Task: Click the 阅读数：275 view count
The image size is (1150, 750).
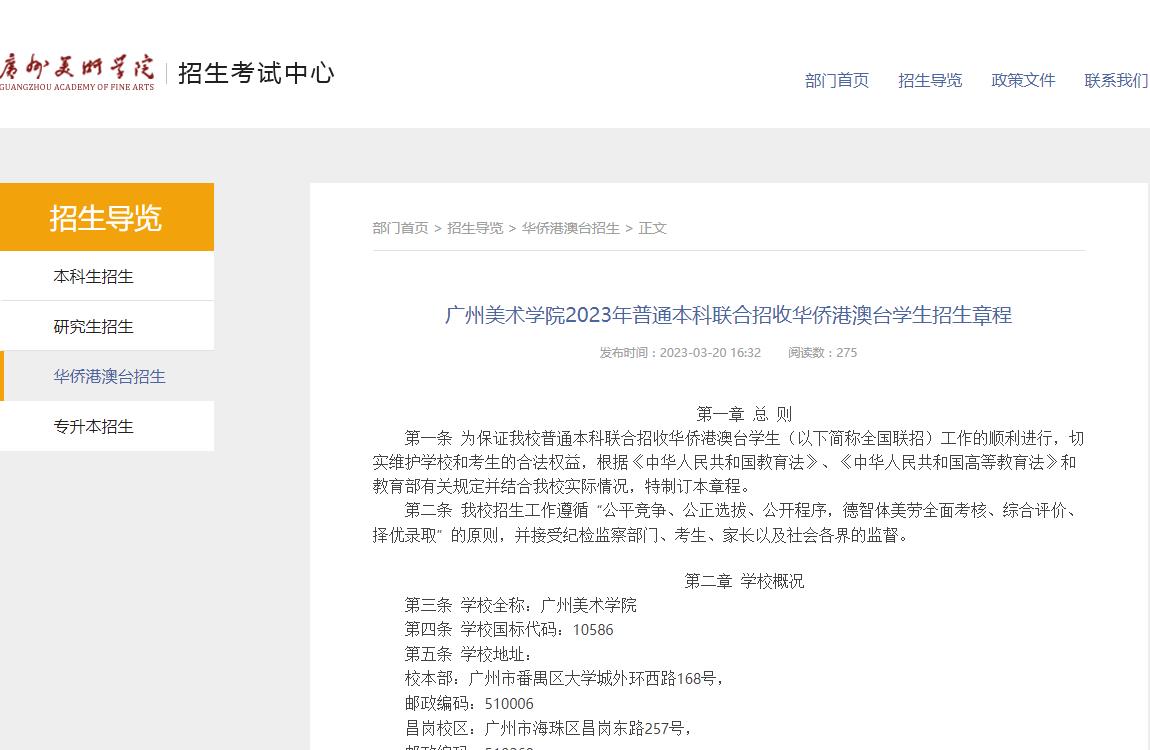Action: tap(822, 353)
